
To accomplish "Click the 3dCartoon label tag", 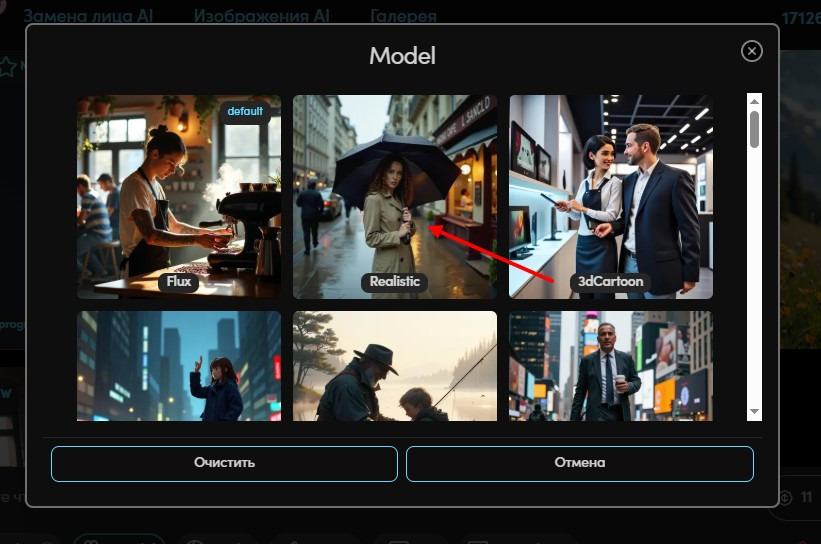I will click(610, 282).
